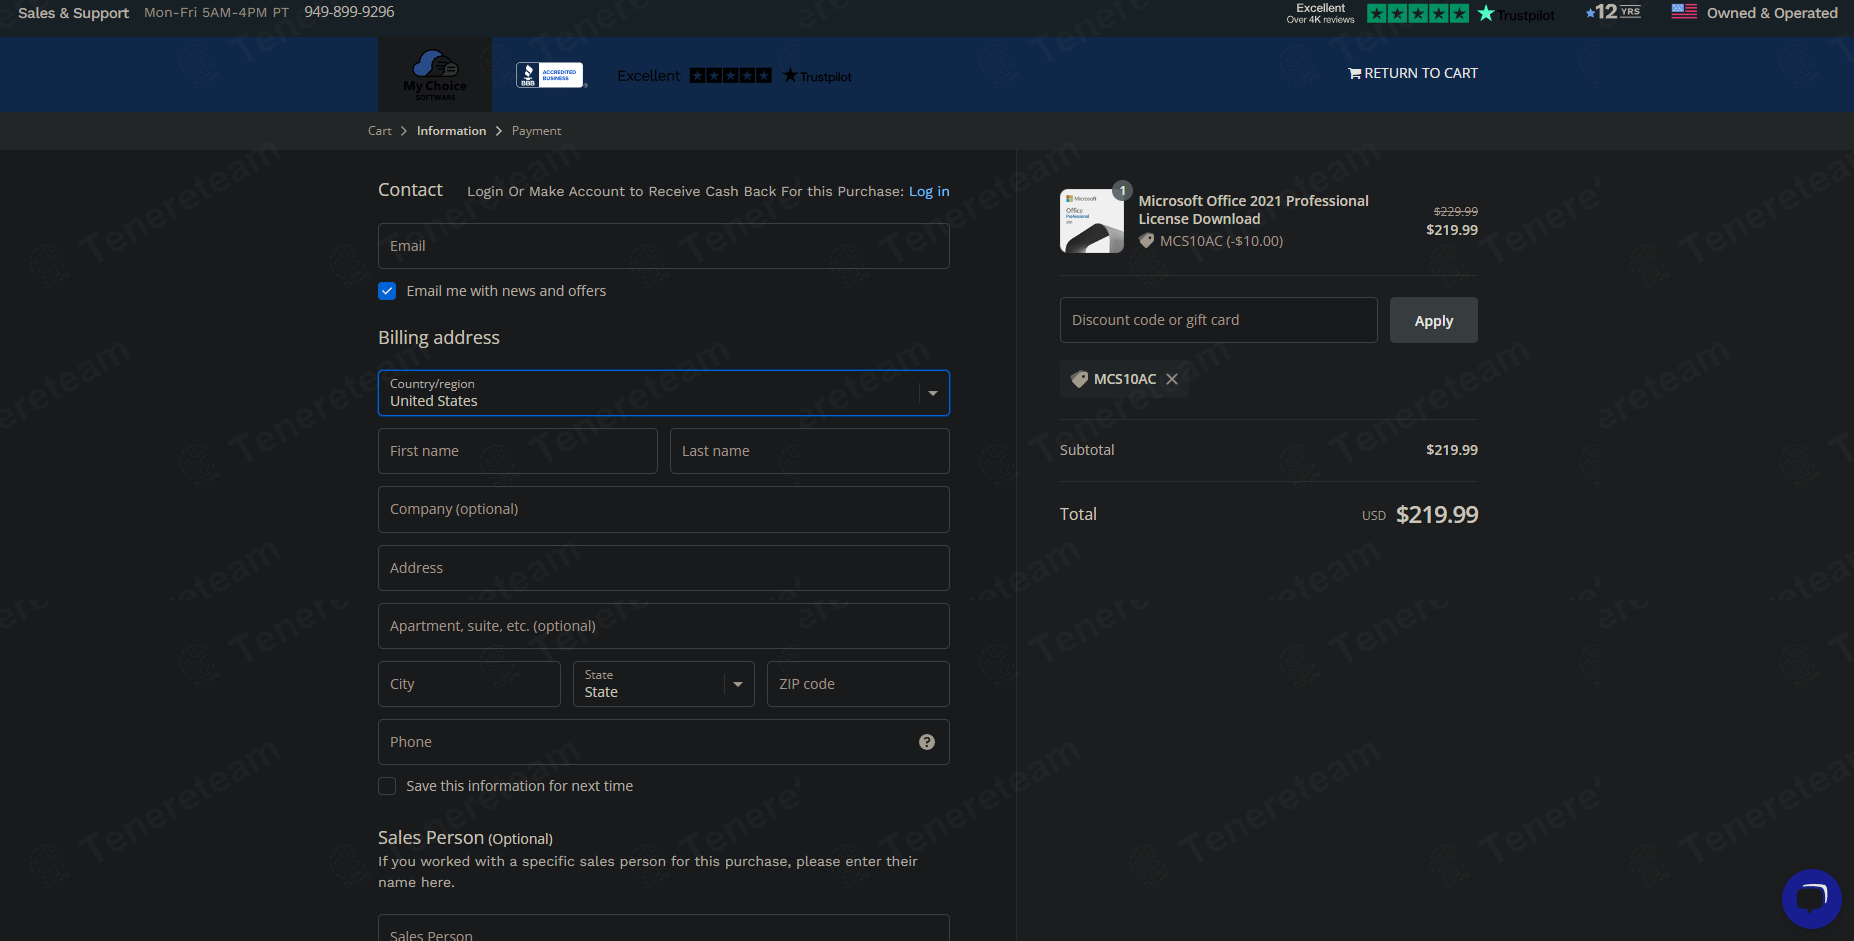Open the BBB Accredited Business badge
The image size is (1854, 941).
pos(550,75)
